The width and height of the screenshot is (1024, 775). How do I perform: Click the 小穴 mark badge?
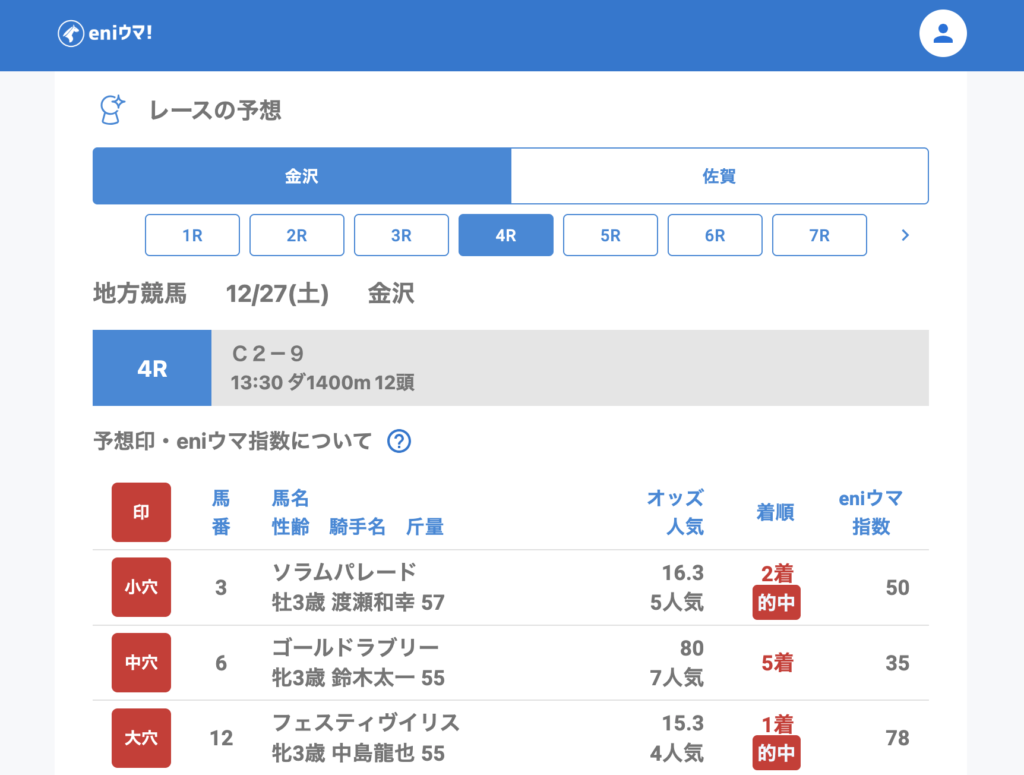141,587
